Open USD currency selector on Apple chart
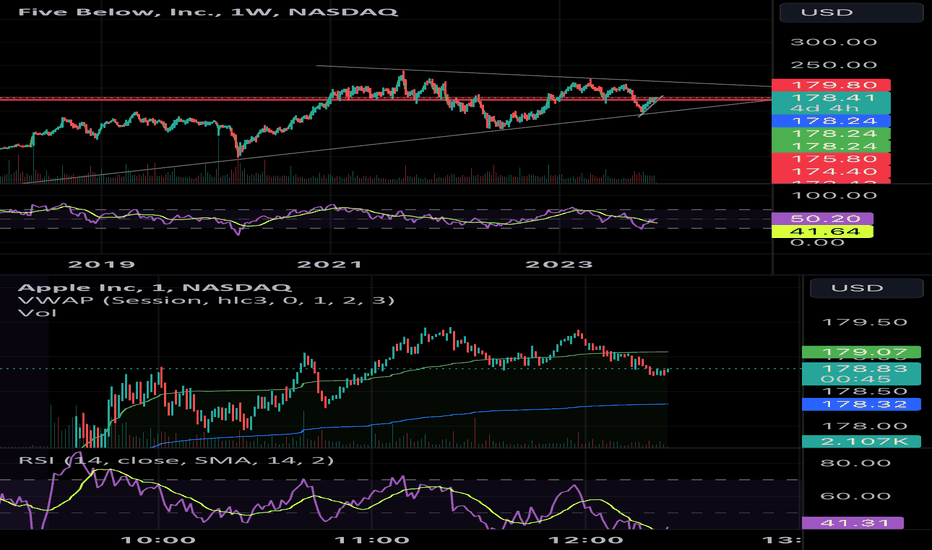This screenshot has height=550, width=932. click(865, 288)
